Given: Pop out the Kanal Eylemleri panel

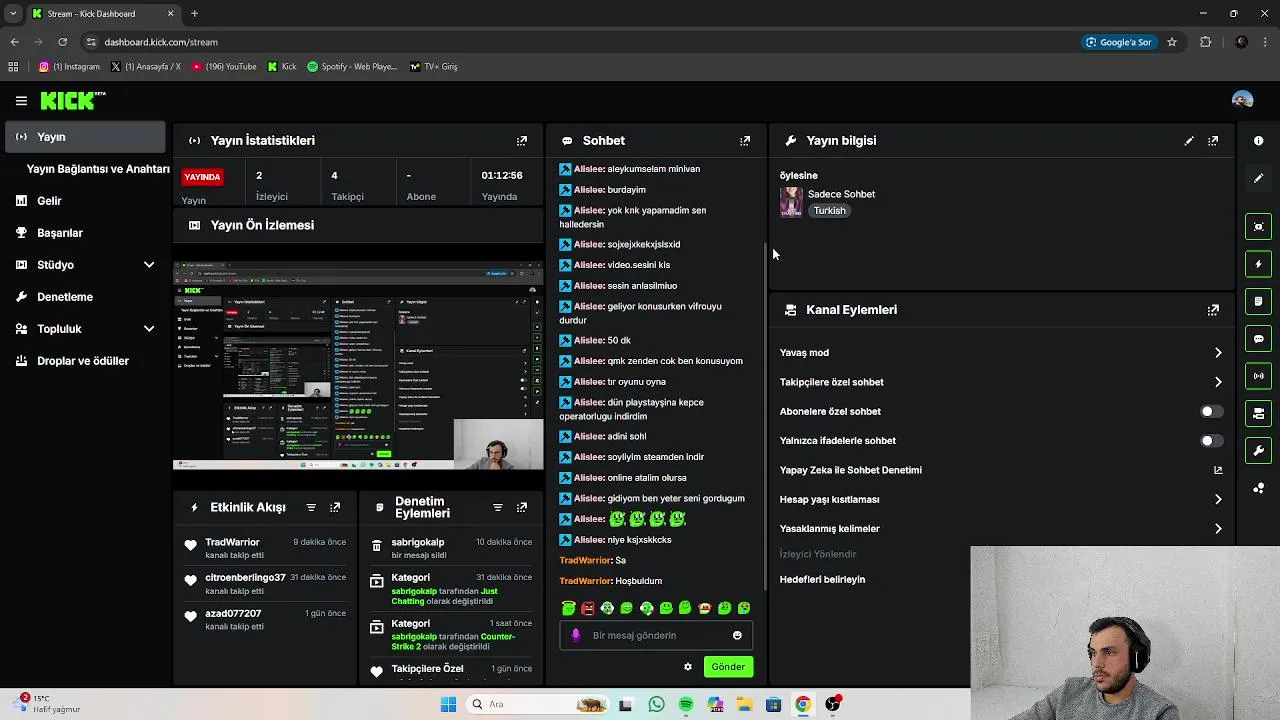Looking at the screenshot, I should [1213, 310].
